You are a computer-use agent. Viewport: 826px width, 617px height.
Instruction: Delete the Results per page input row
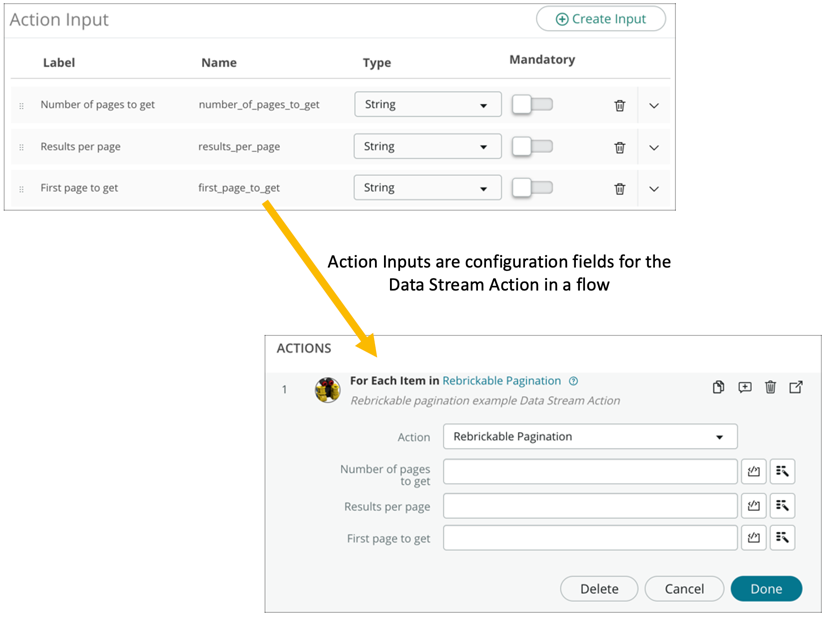coord(620,146)
